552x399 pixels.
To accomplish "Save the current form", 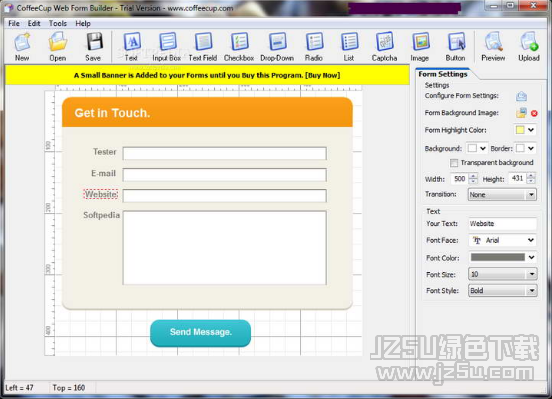I will coord(93,47).
